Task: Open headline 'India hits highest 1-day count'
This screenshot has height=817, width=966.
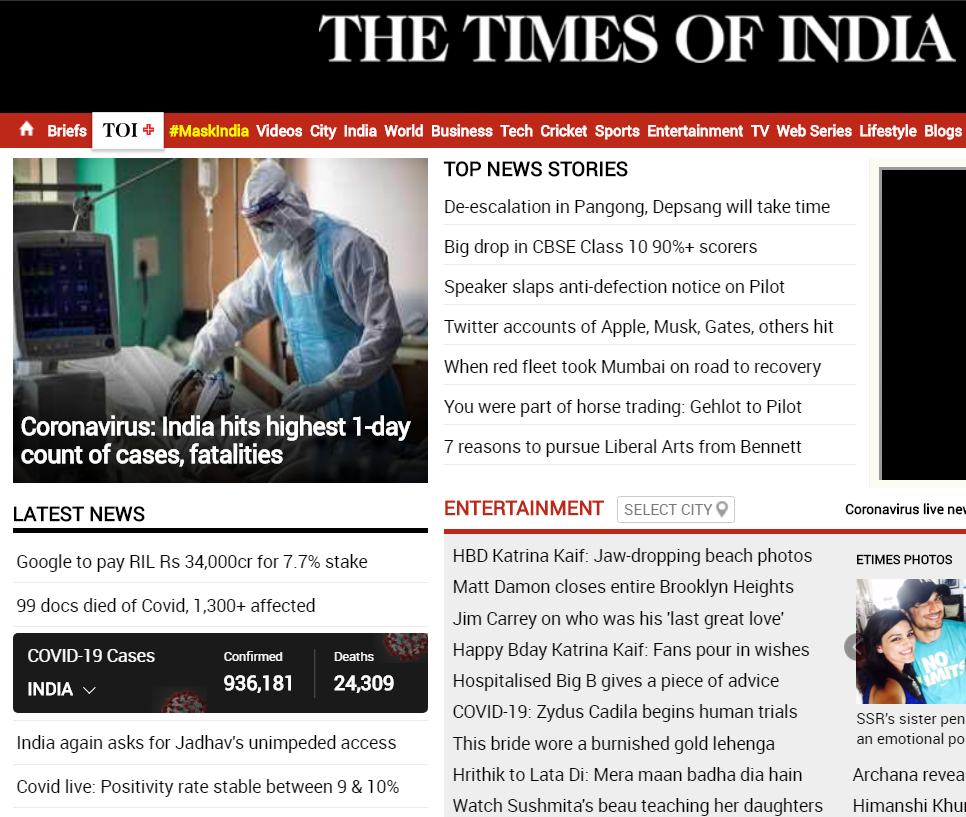Action: [x=215, y=441]
